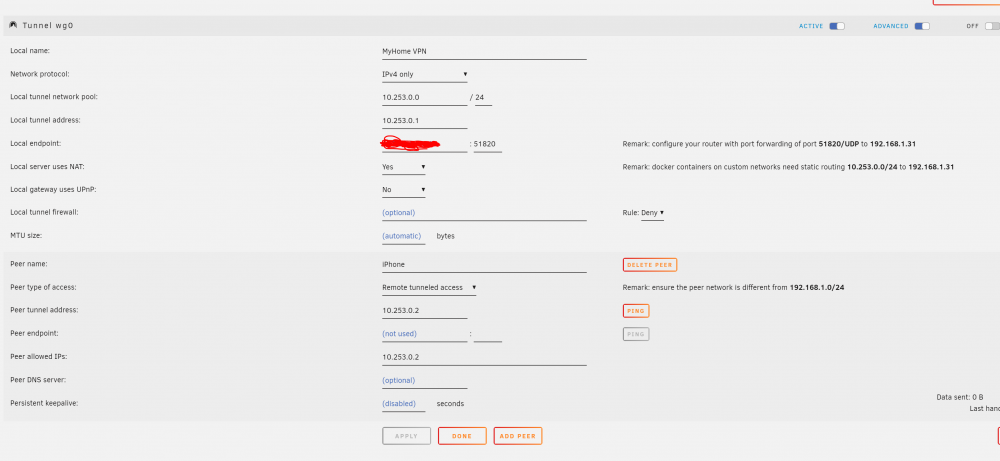Click the WireGuard icon beside Tunnel wg0

click(13, 26)
